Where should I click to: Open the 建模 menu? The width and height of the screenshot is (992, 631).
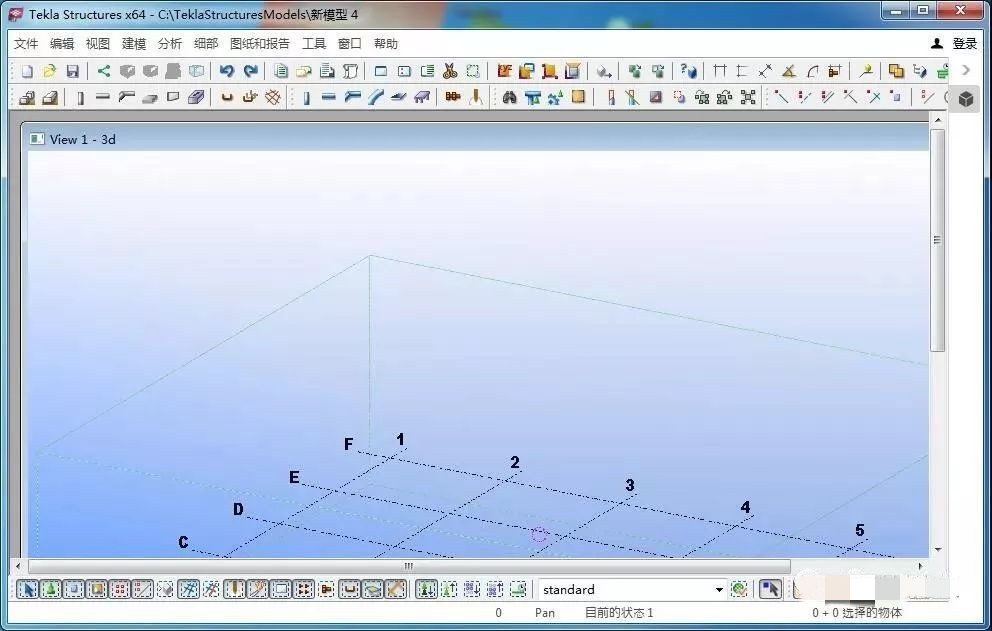[x=134, y=44]
